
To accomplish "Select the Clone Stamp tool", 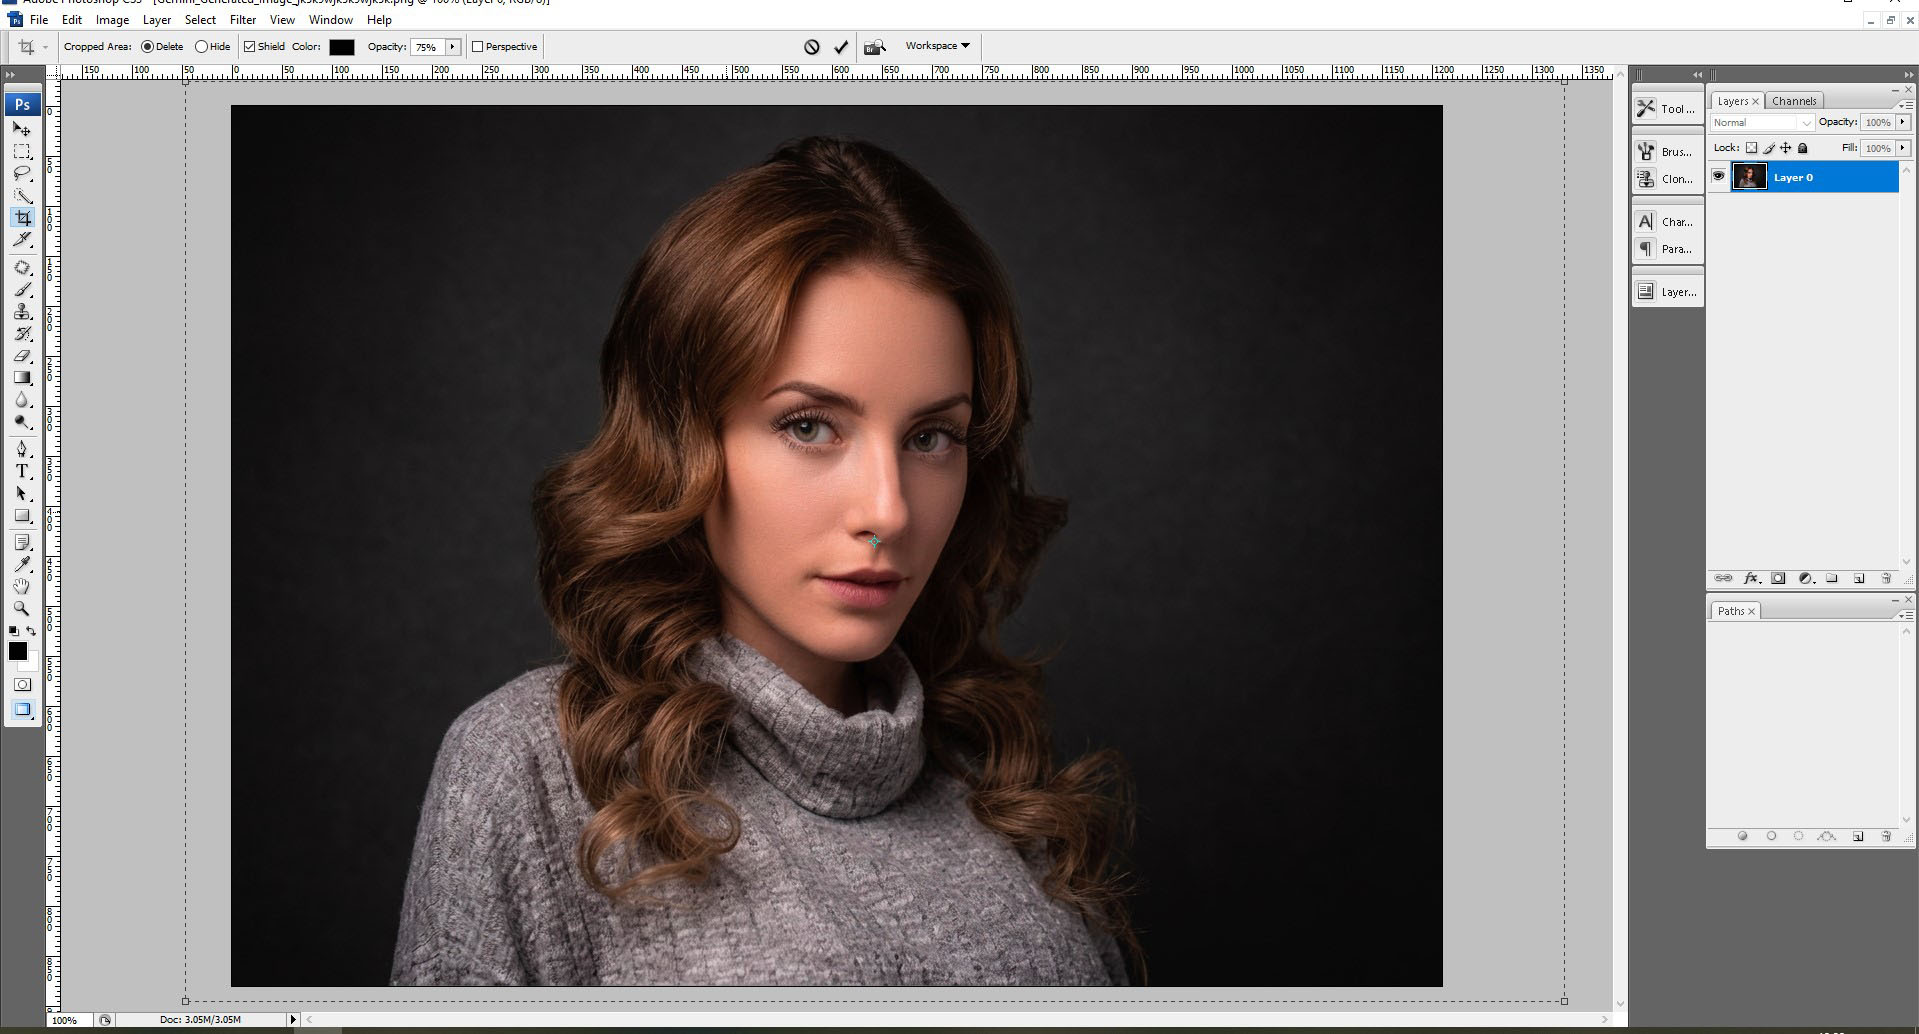I will (x=22, y=312).
